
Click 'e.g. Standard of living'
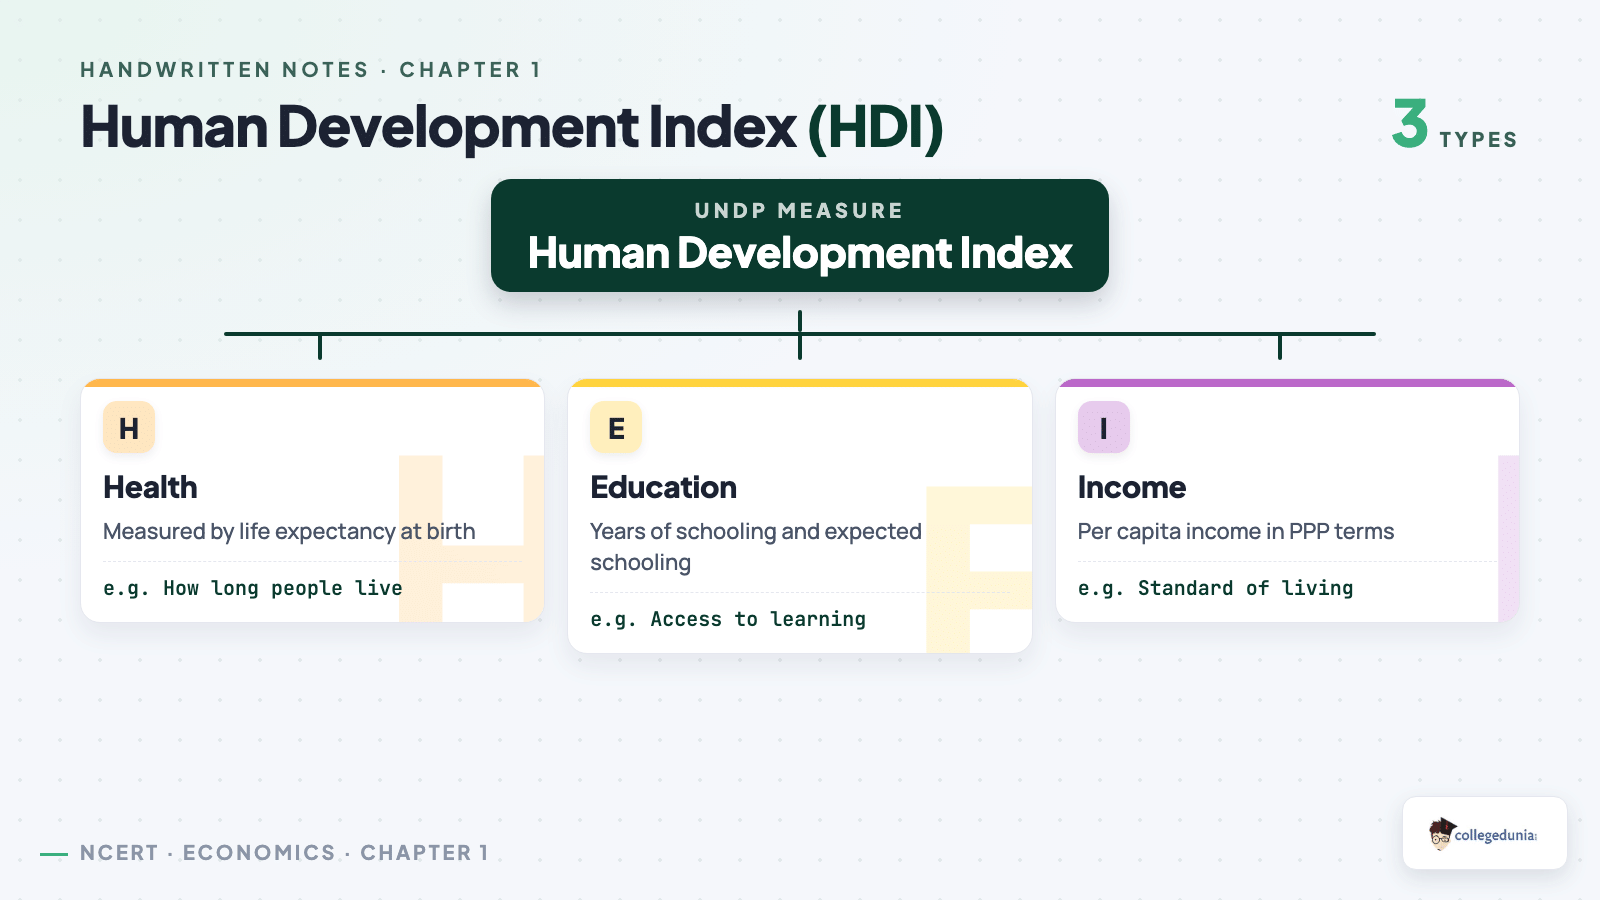click(x=1216, y=588)
